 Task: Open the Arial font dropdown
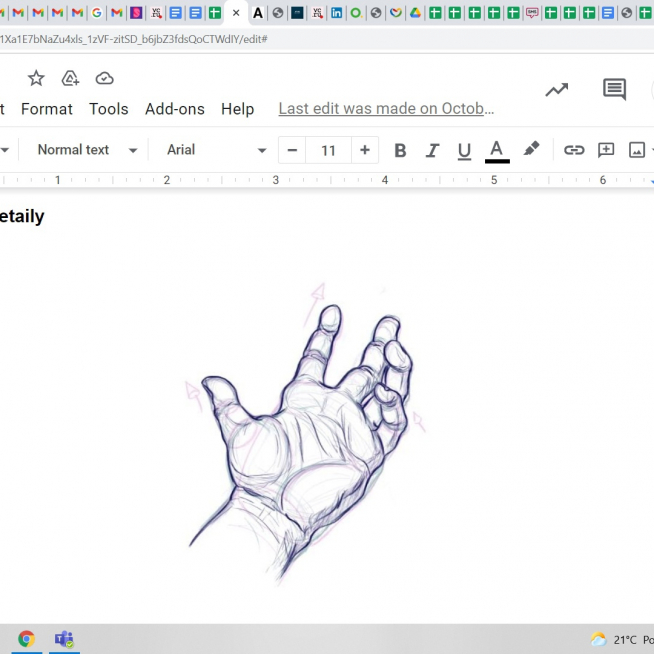tap(216, 150)
